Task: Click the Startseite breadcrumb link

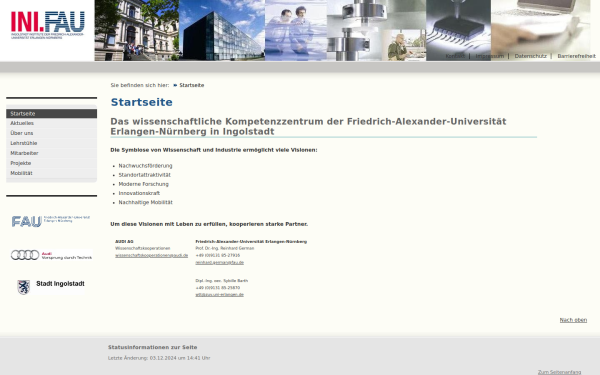Action: click(x=192, y=85)
